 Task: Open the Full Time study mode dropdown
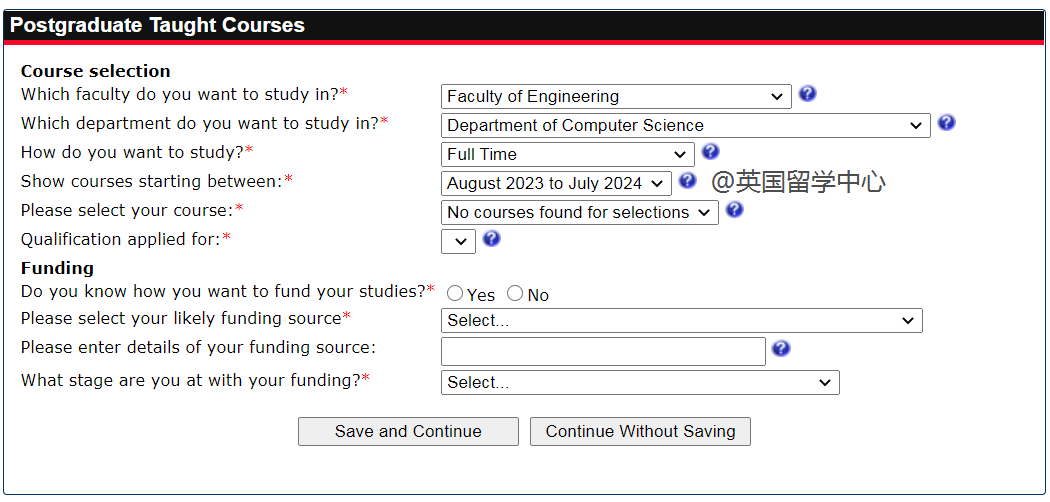click(x=567, y=155)
